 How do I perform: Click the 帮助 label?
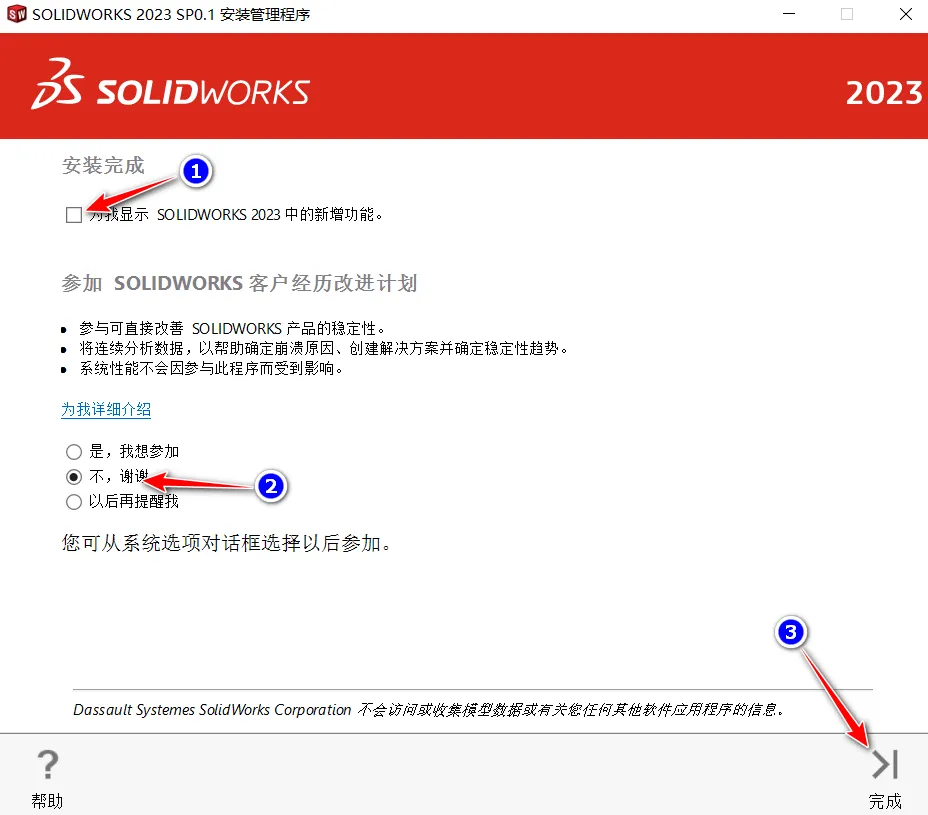point(47,801)
